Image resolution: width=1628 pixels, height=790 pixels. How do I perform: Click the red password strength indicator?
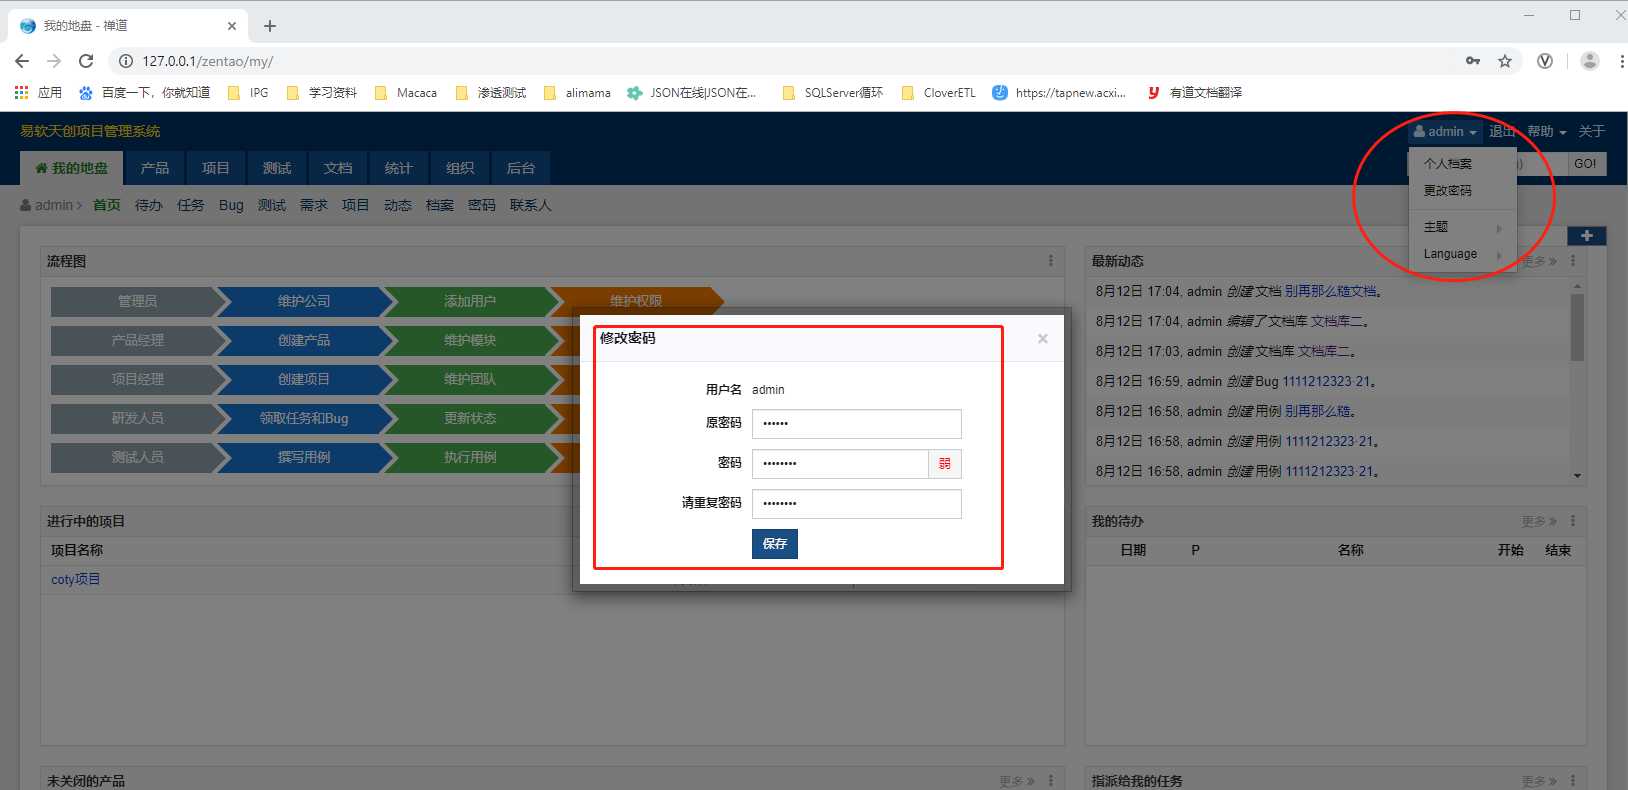[945, 464]
